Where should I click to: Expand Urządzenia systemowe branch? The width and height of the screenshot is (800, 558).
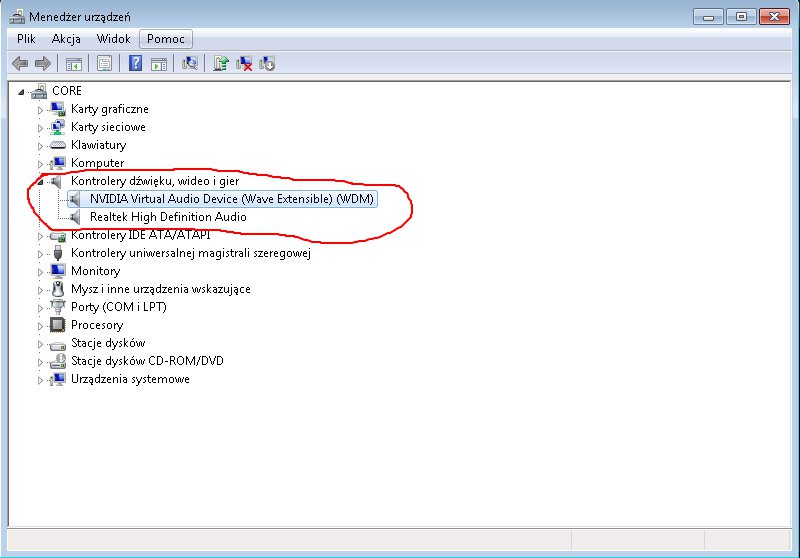40,381
